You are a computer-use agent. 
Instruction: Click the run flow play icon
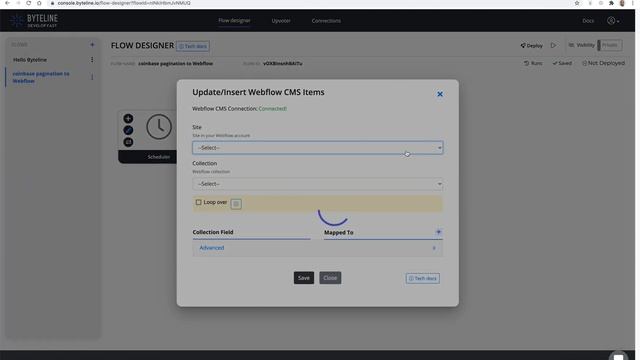553,45
